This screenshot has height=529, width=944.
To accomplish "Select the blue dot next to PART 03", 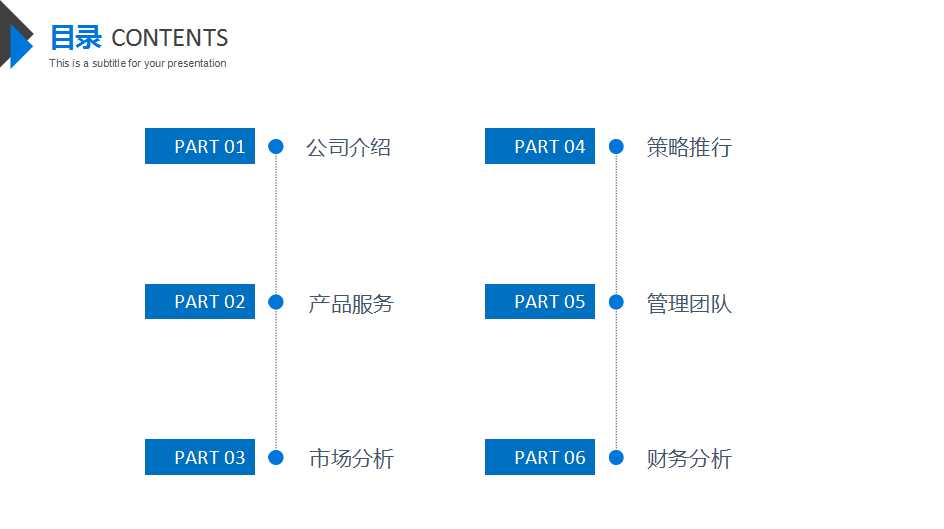I will [x=276, y=457].
